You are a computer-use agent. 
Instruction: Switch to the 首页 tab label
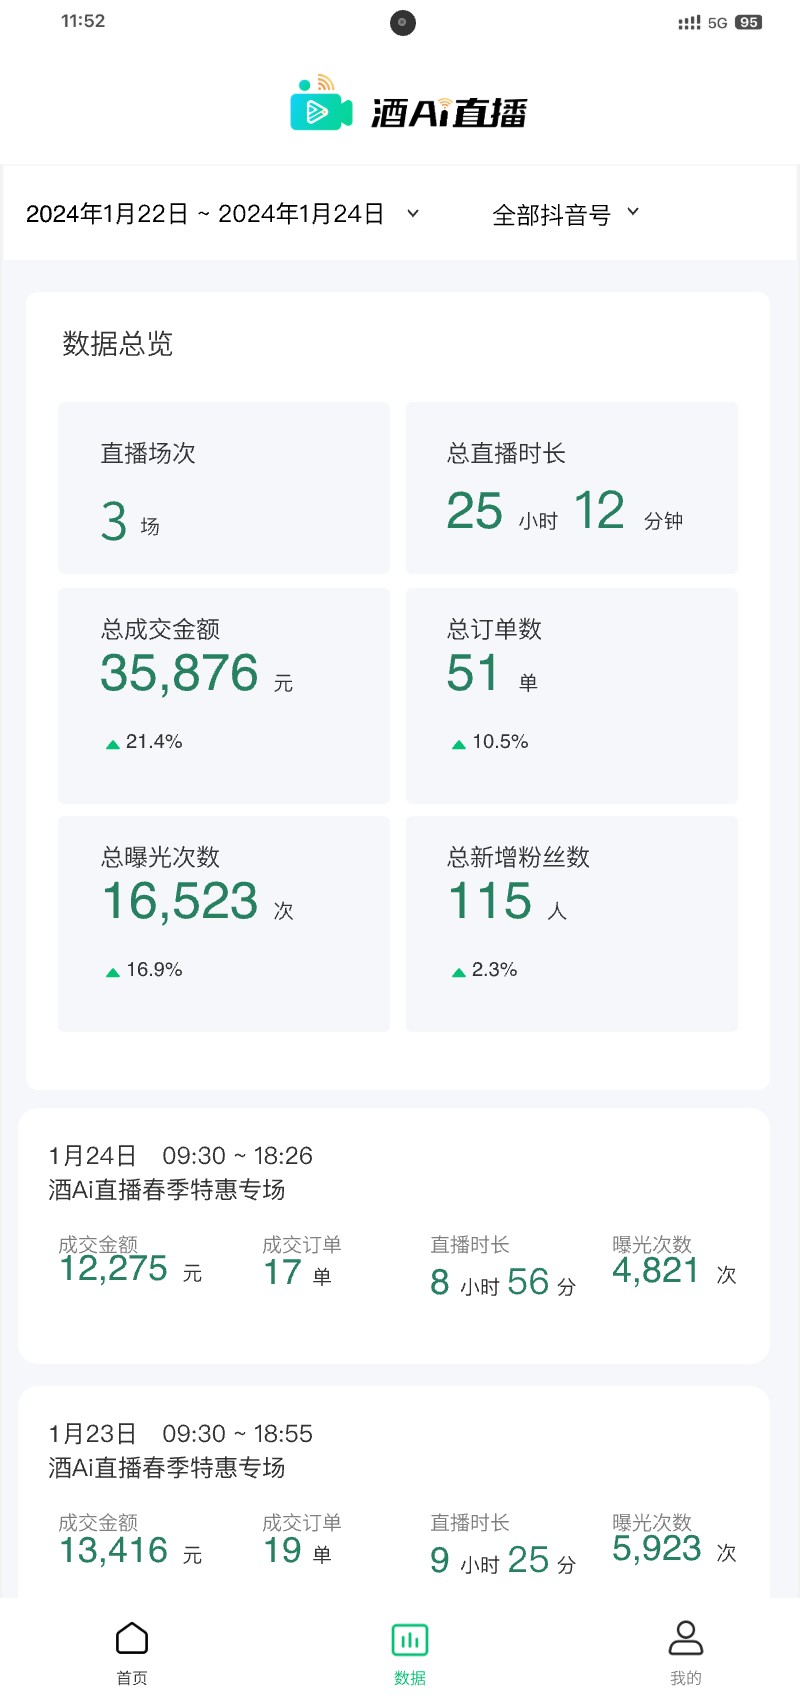(x=132, y=1678)
